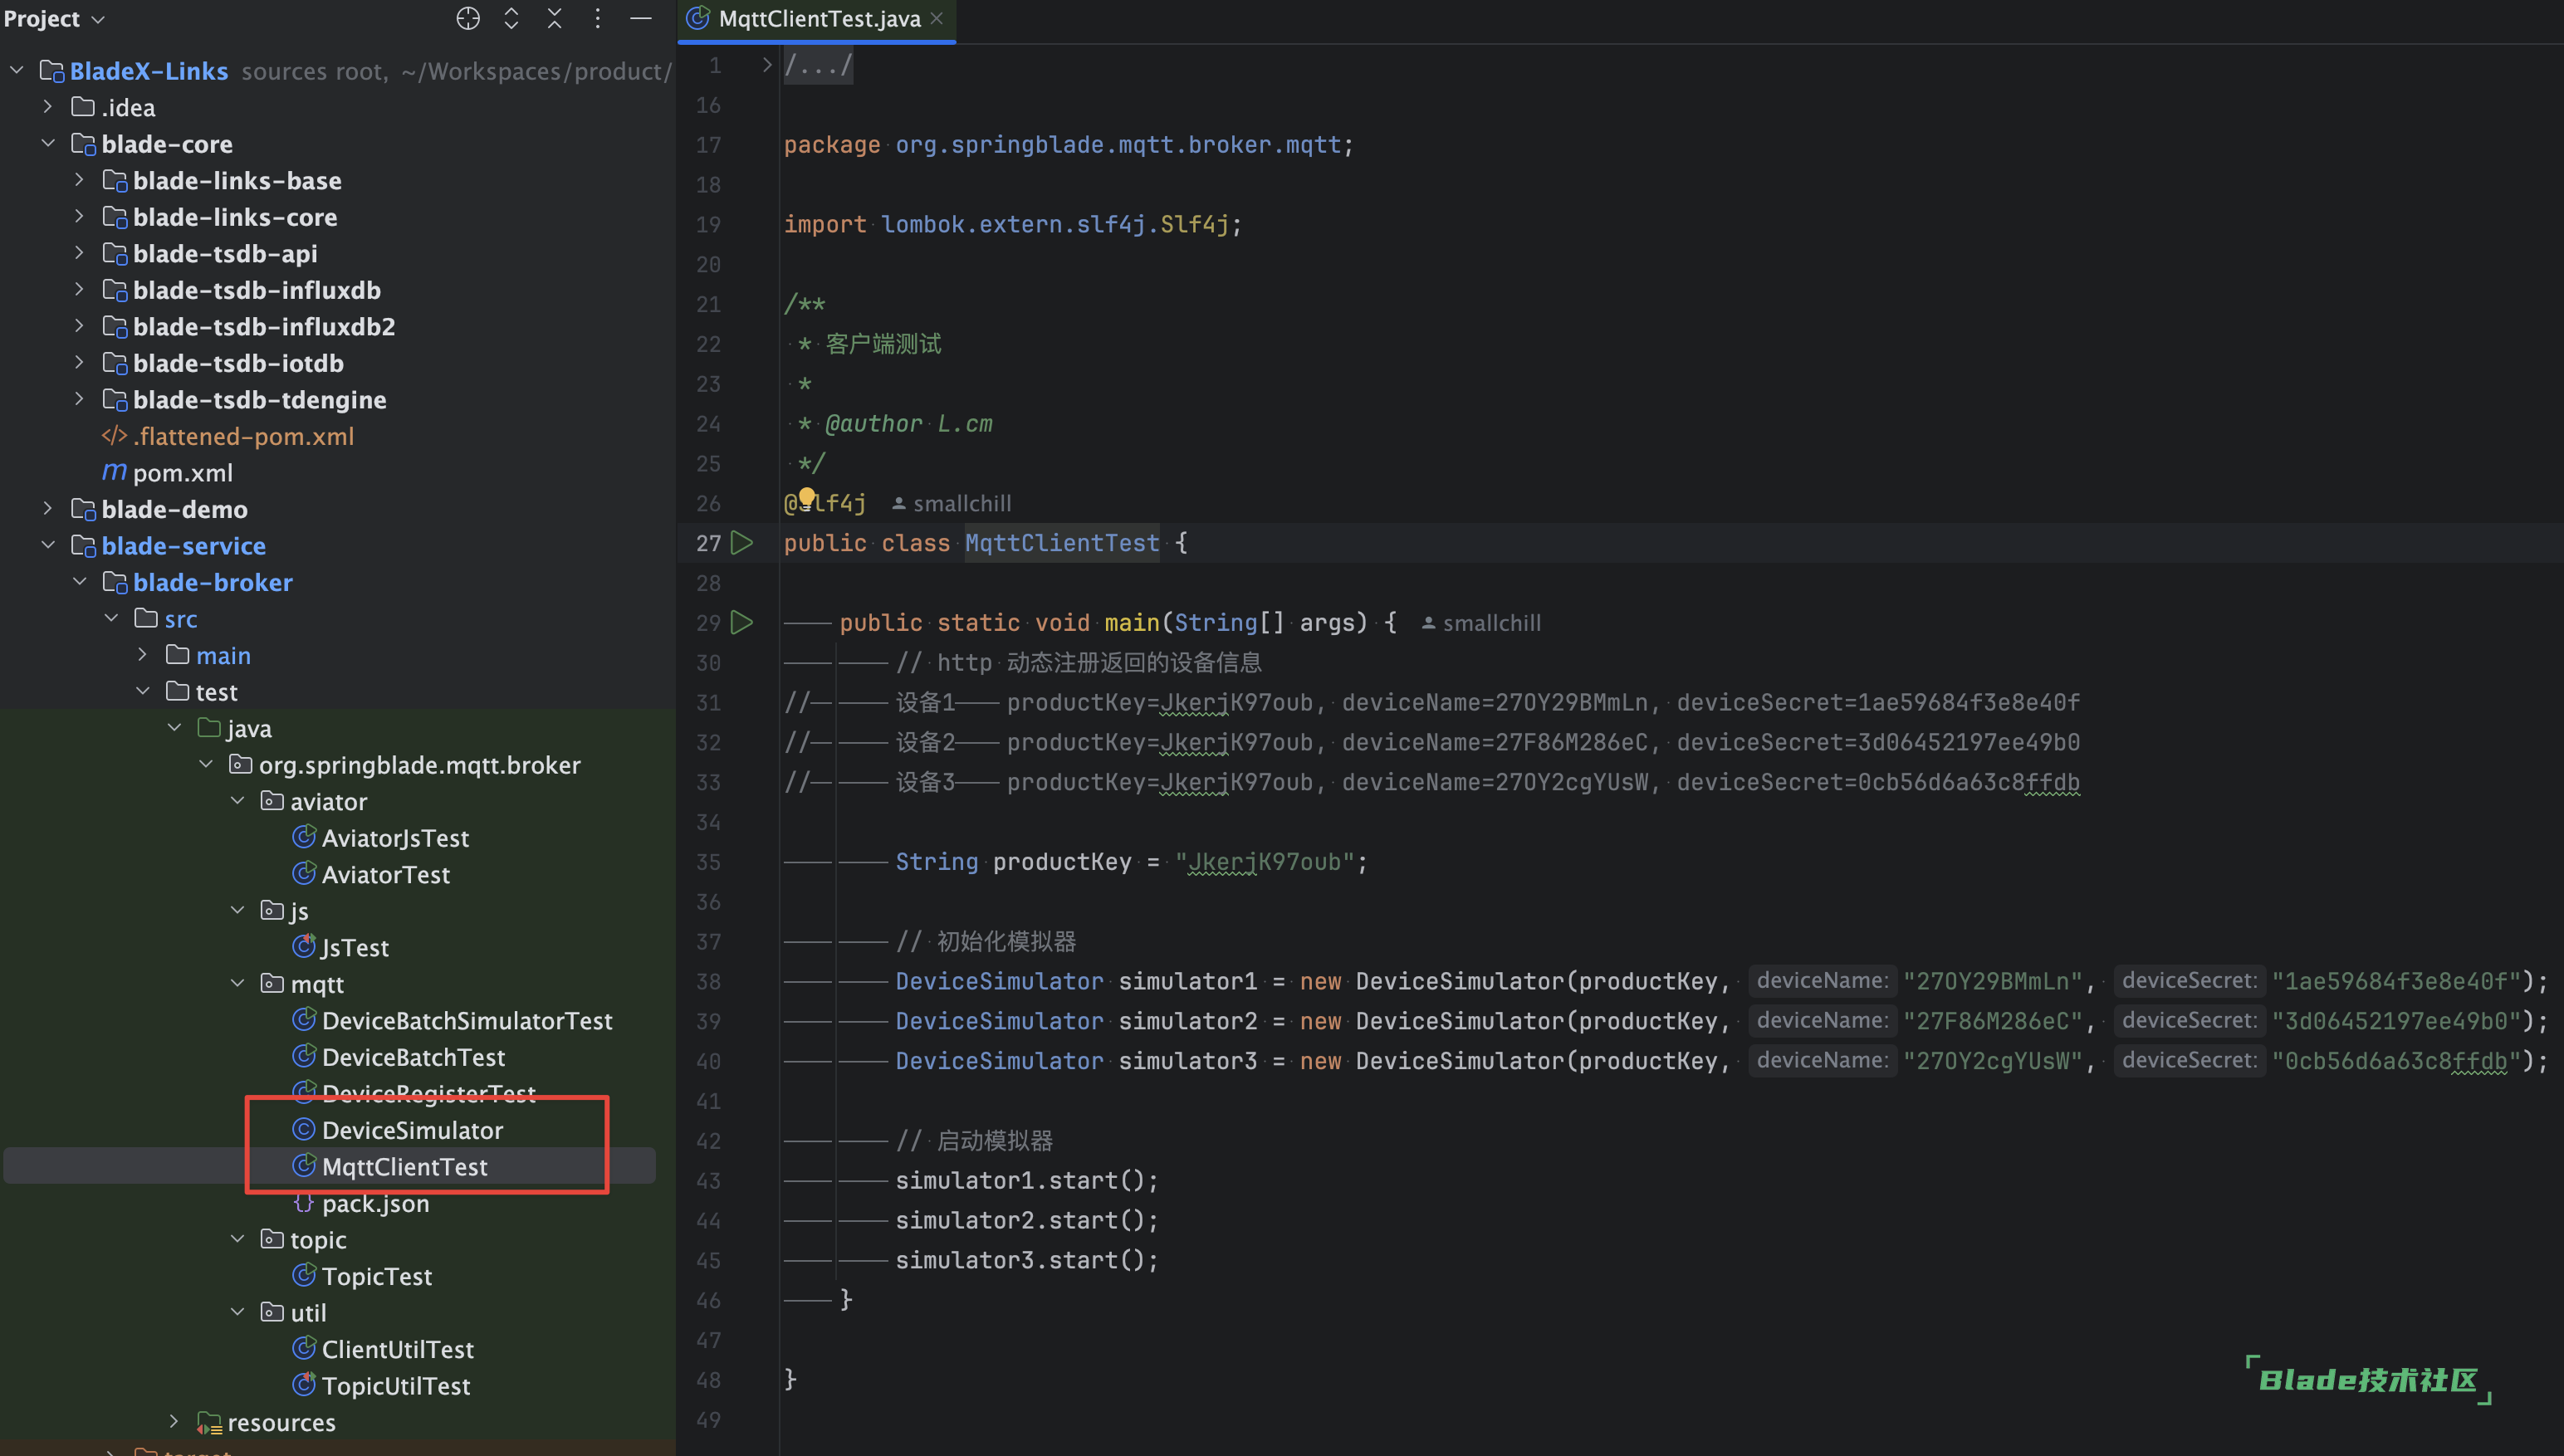Expand blade-links-core module

click(80, 217)
